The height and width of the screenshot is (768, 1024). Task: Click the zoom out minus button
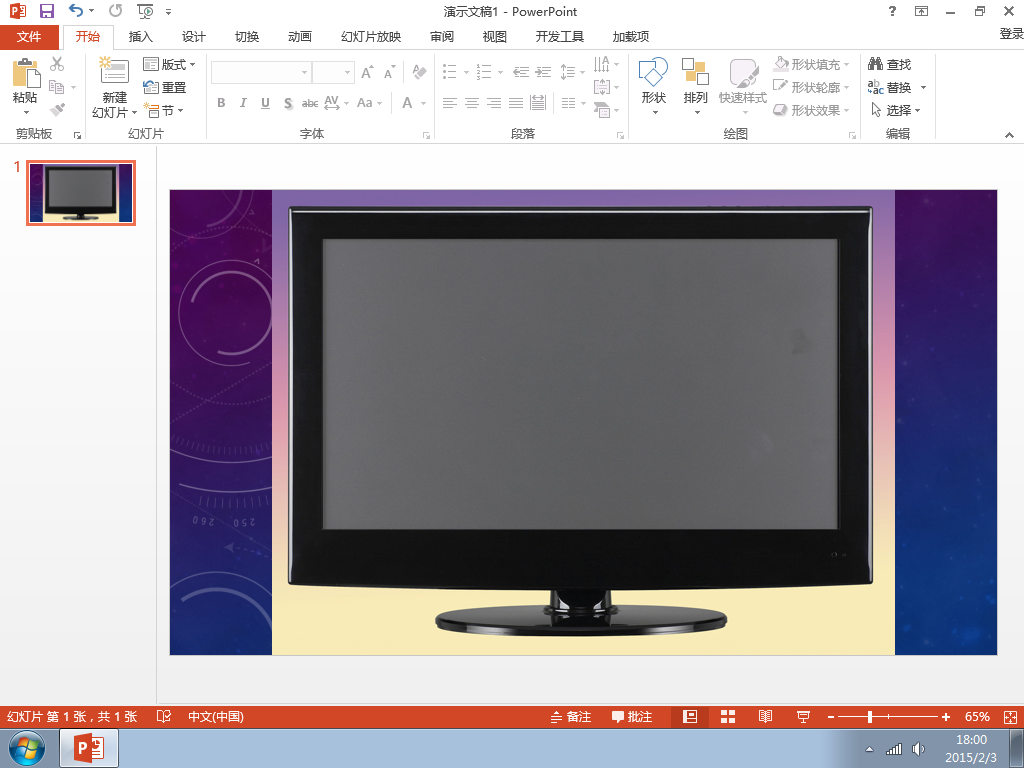[x=831, y=716]
